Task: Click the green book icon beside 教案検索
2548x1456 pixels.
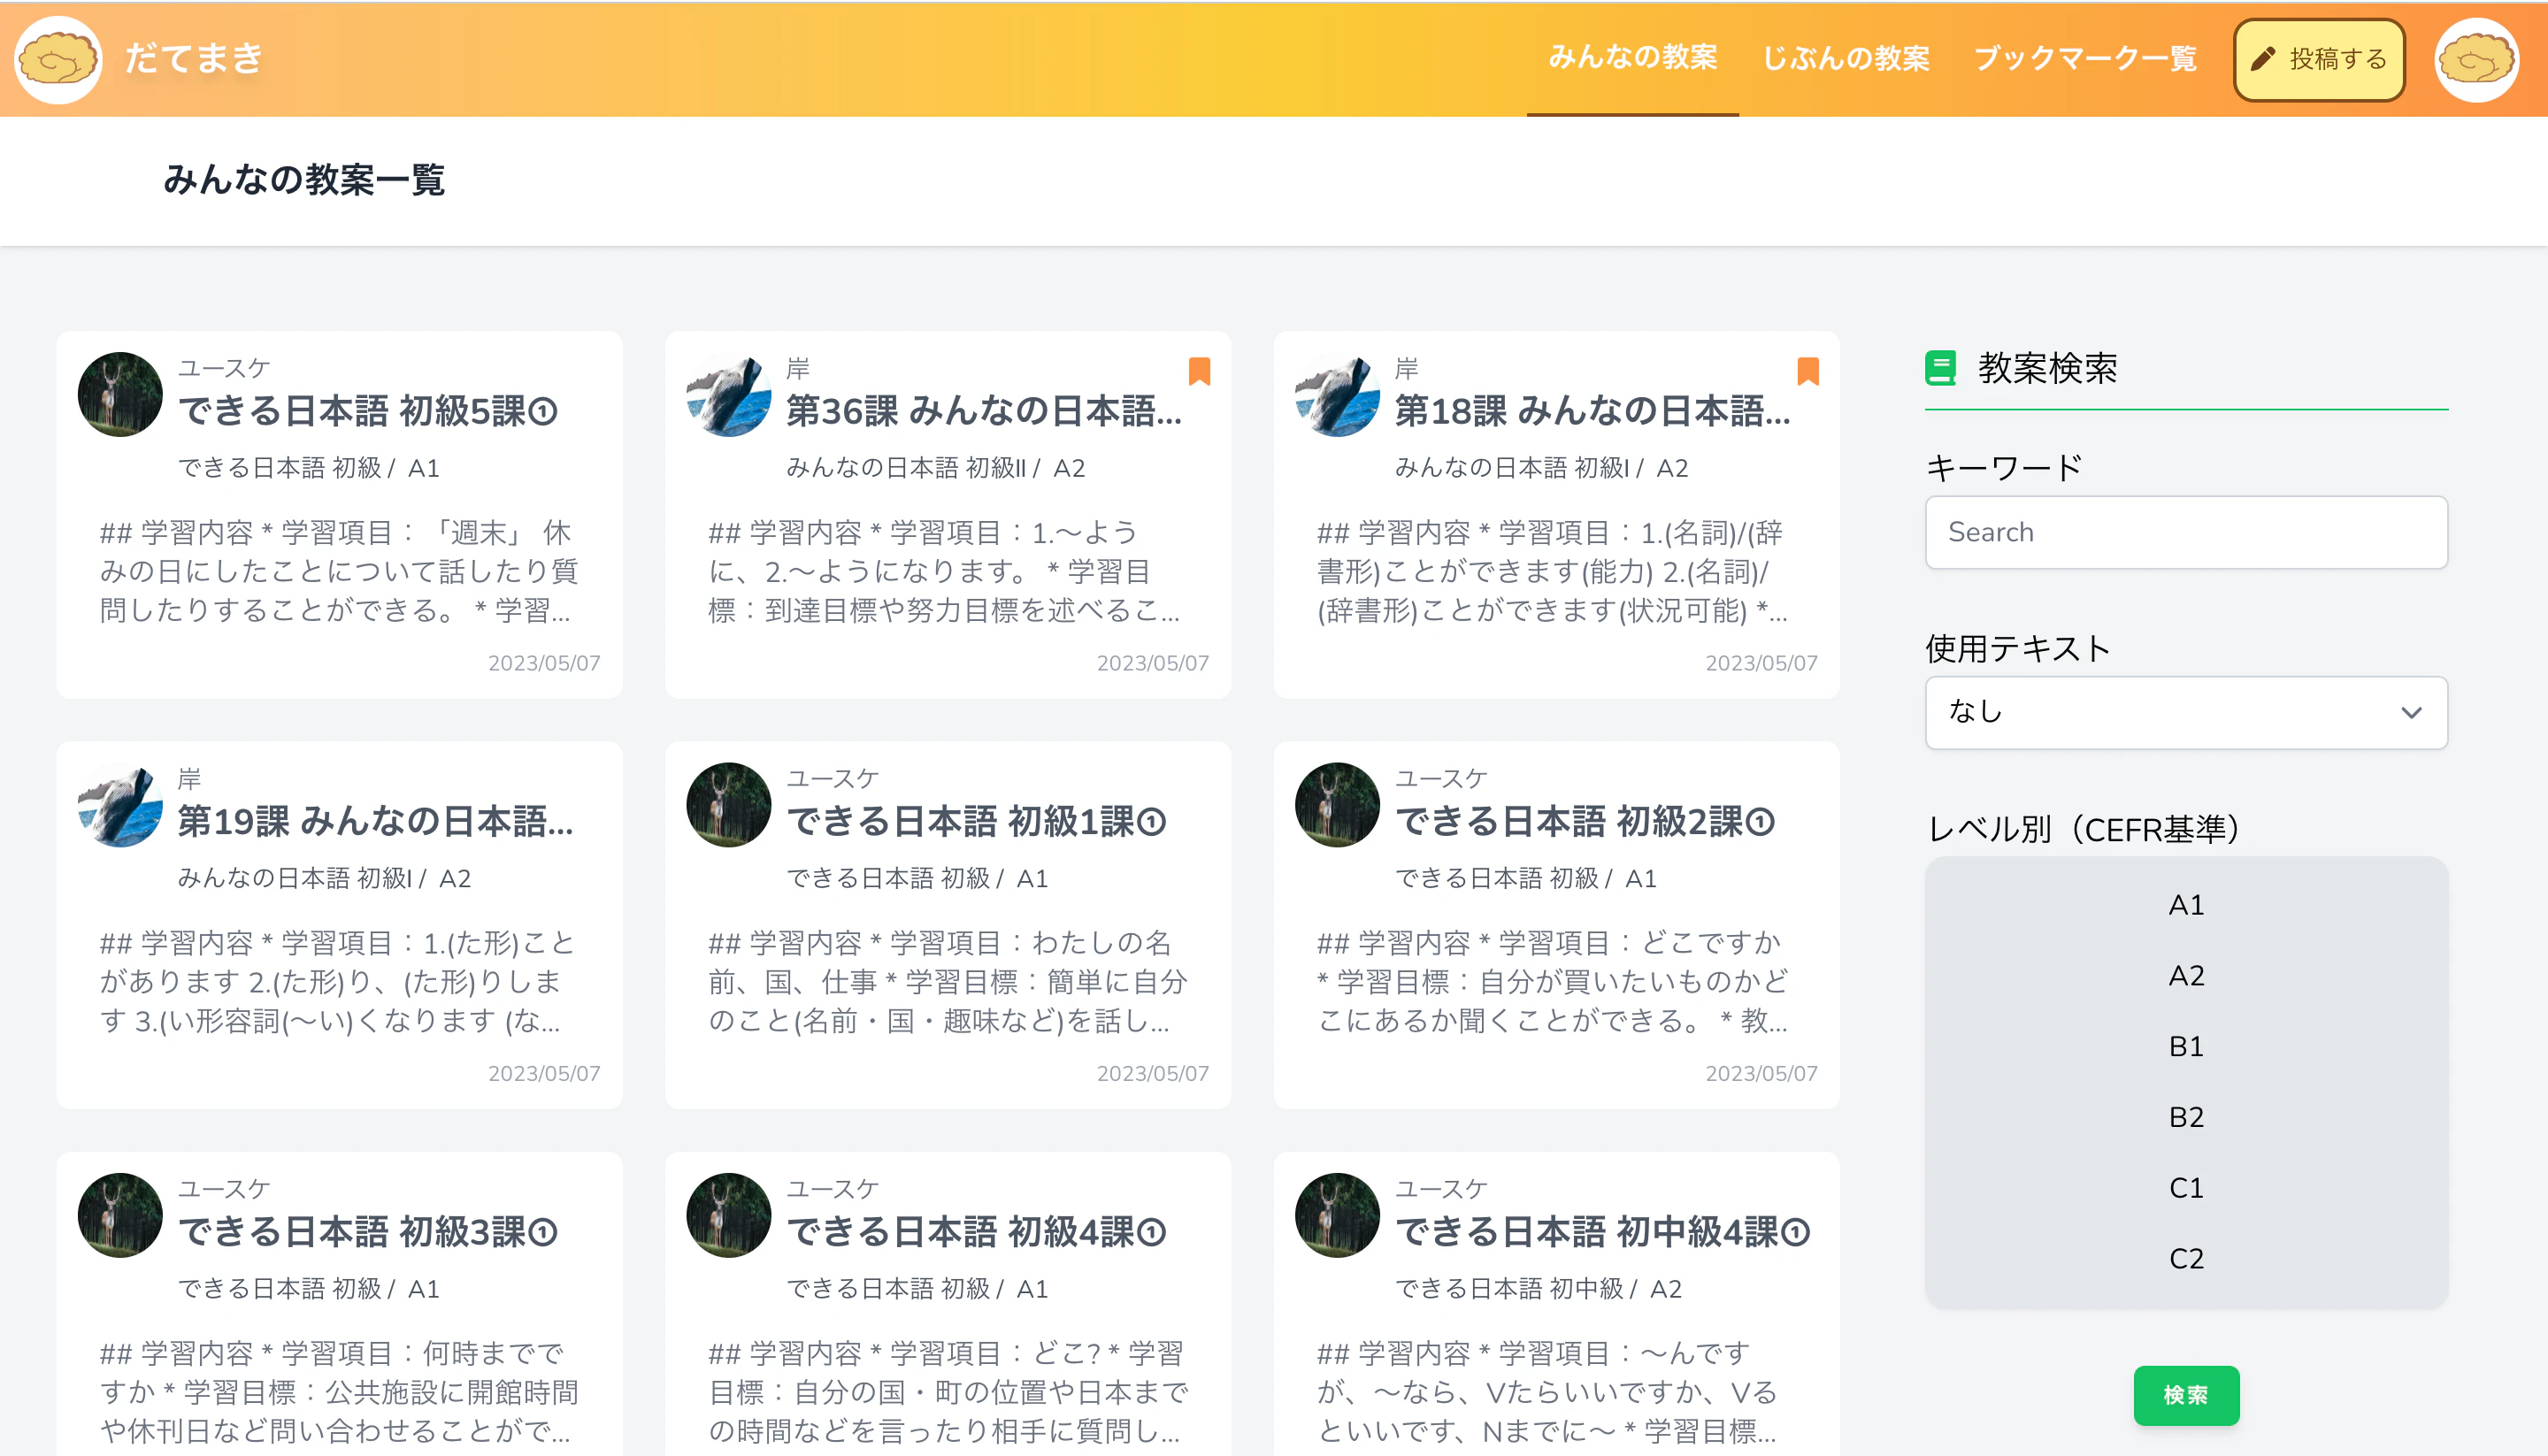Action: [1940, 368]
